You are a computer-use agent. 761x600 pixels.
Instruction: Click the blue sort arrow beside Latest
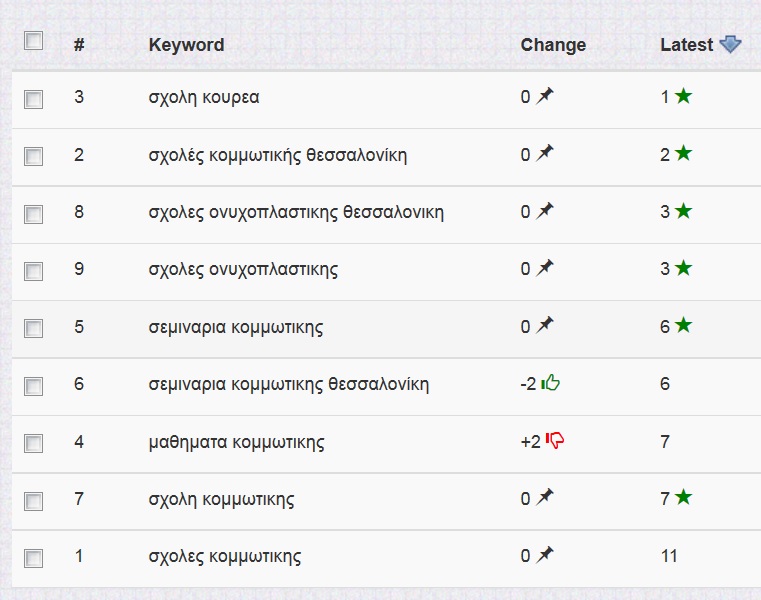(x=730, y=45)
